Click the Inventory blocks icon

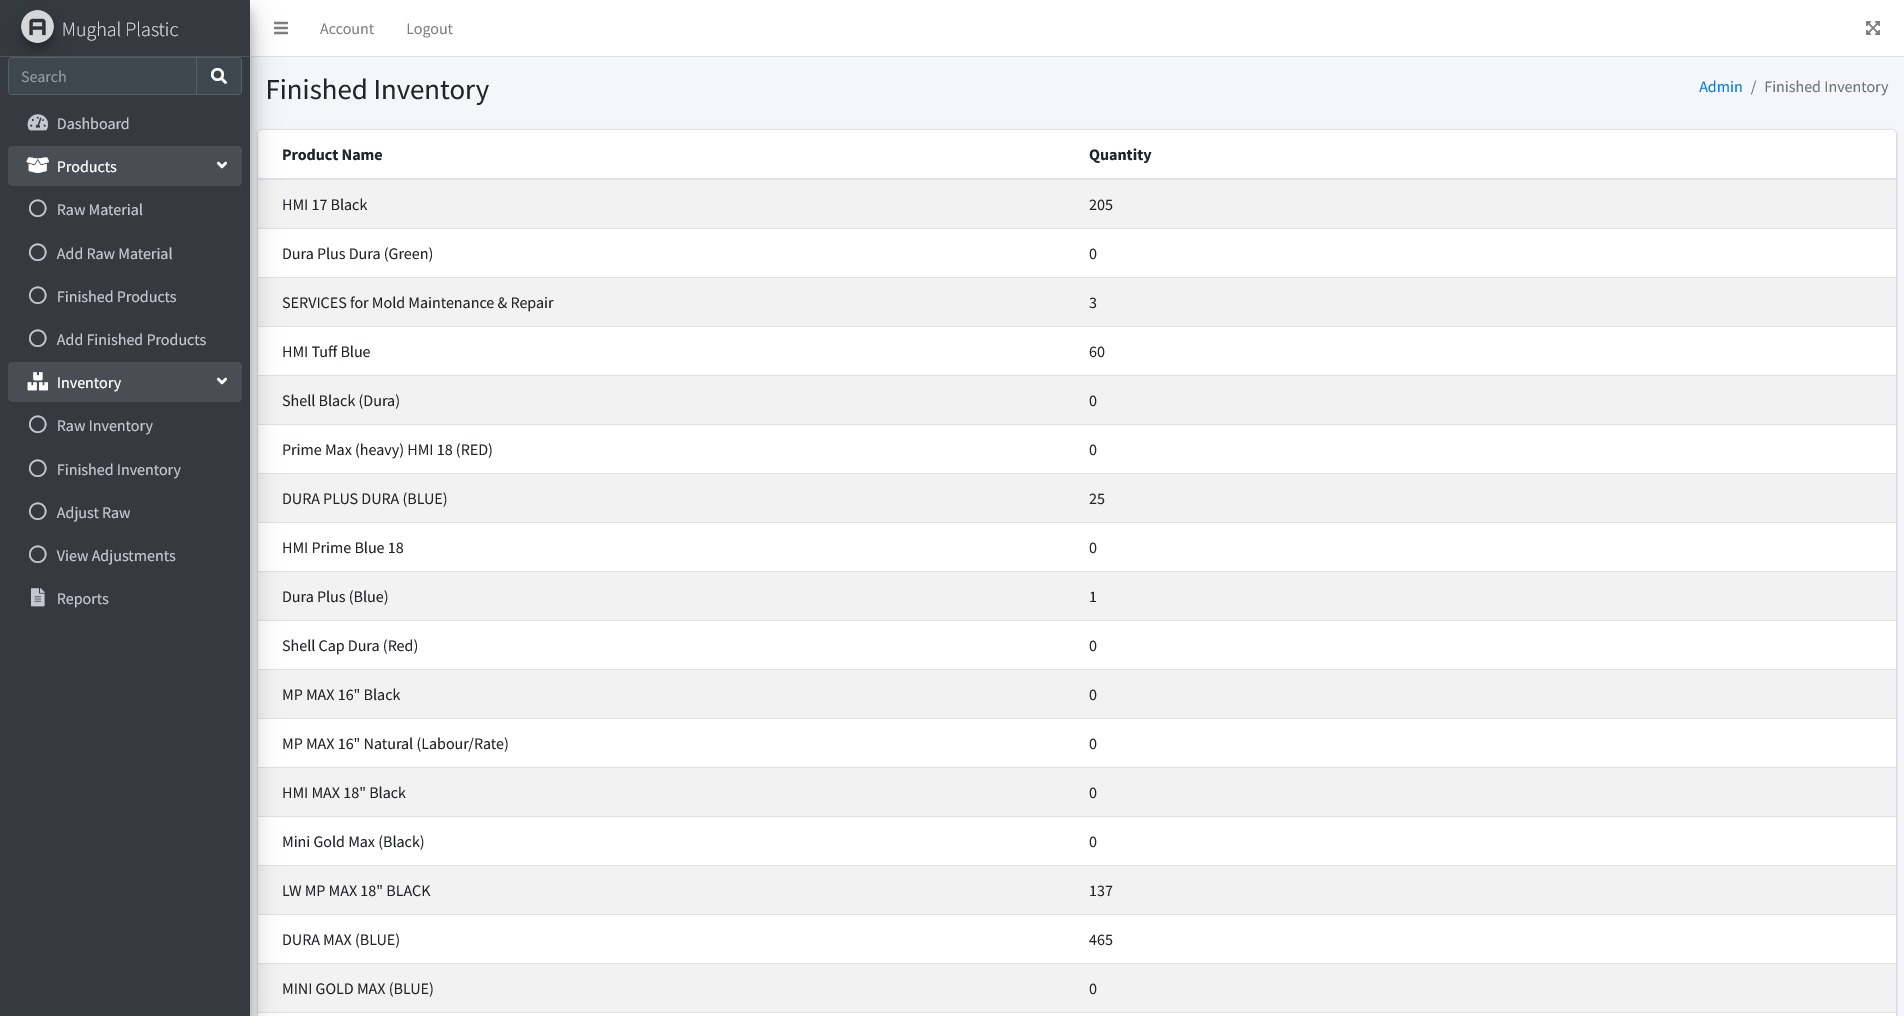coord(38,381)
